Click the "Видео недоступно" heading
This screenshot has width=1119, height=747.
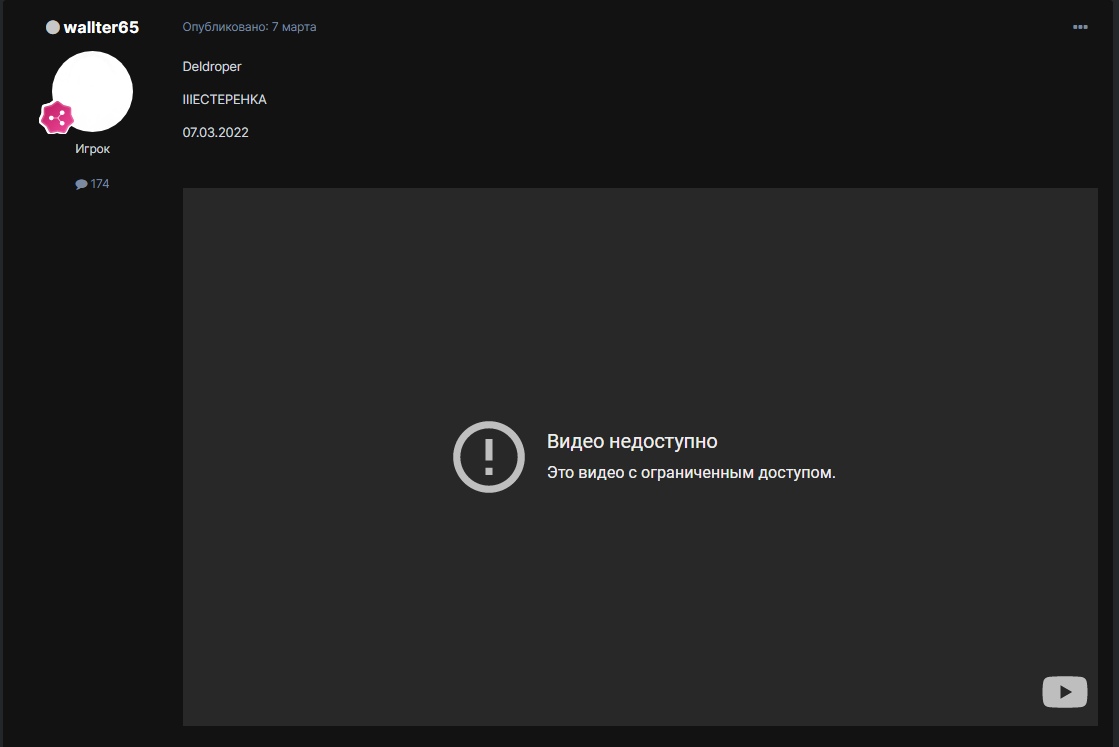pyautogui.click(x=632, y=442)
